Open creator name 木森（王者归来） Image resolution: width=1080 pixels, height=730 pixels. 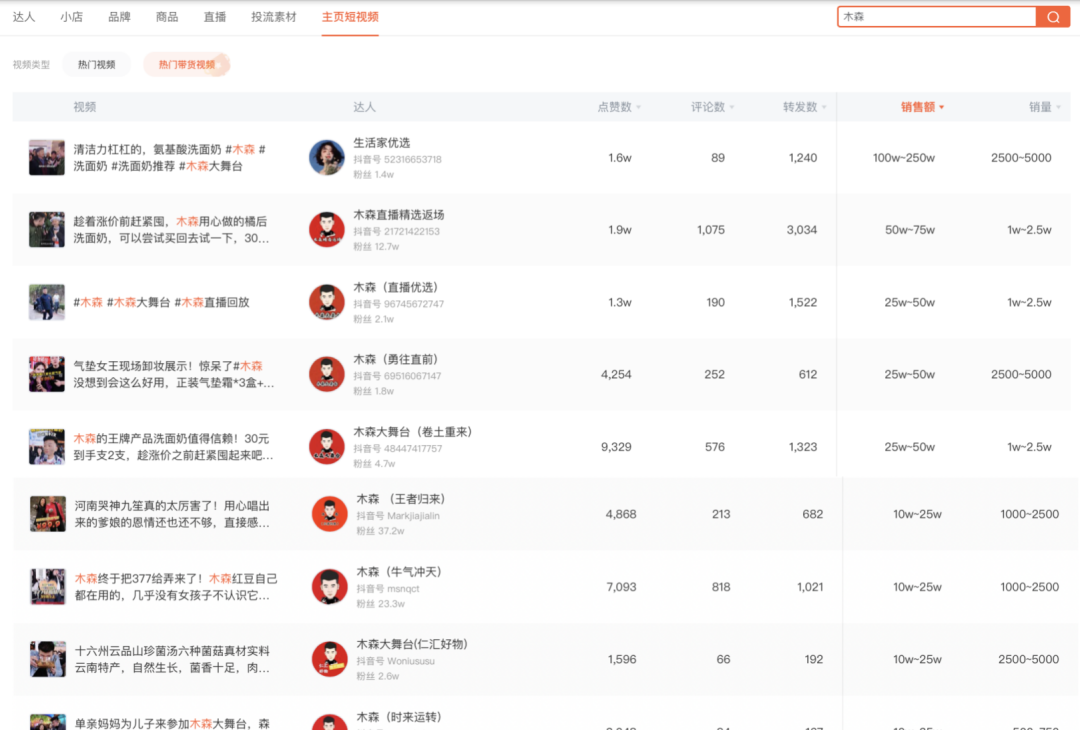click(401, 499)
